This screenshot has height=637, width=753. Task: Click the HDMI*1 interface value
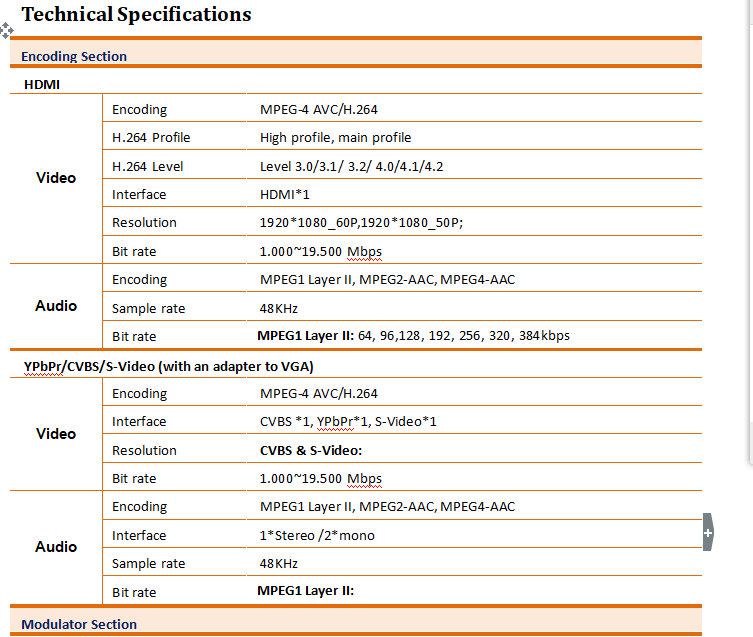pos(284,194)
